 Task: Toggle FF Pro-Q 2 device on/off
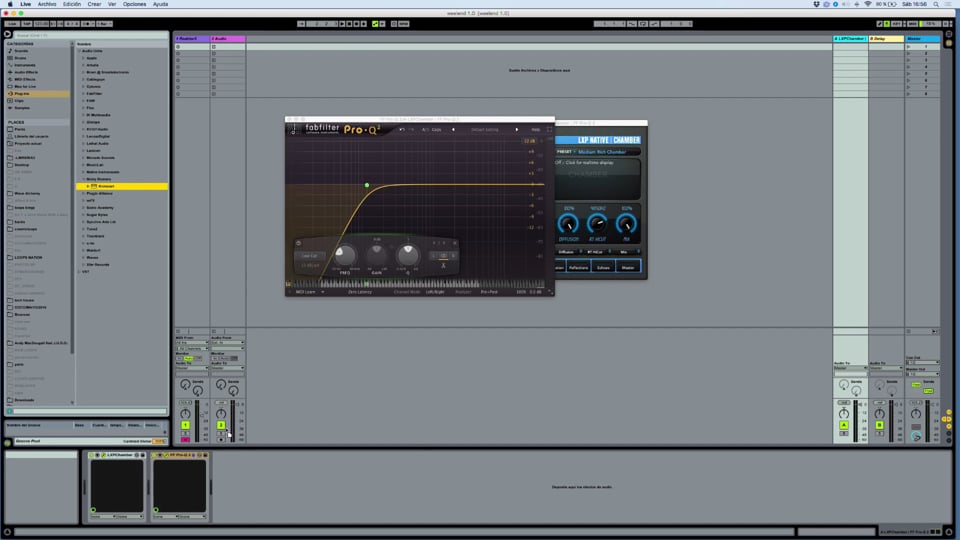154,455
